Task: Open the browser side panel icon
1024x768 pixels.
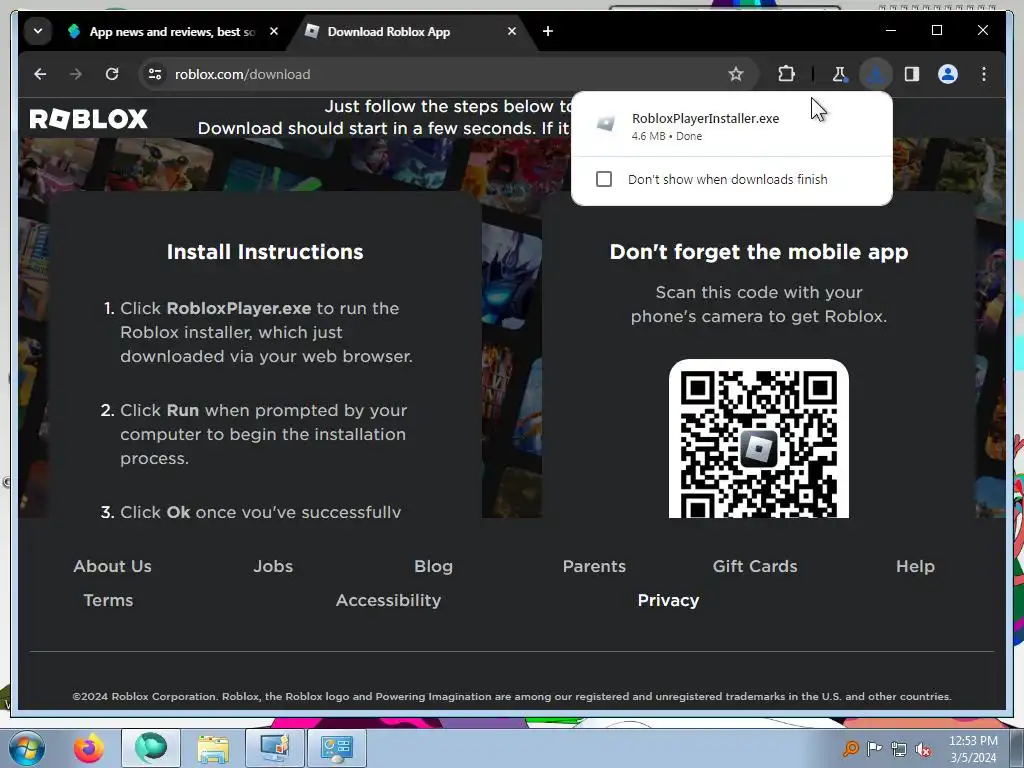Action: 912,74
